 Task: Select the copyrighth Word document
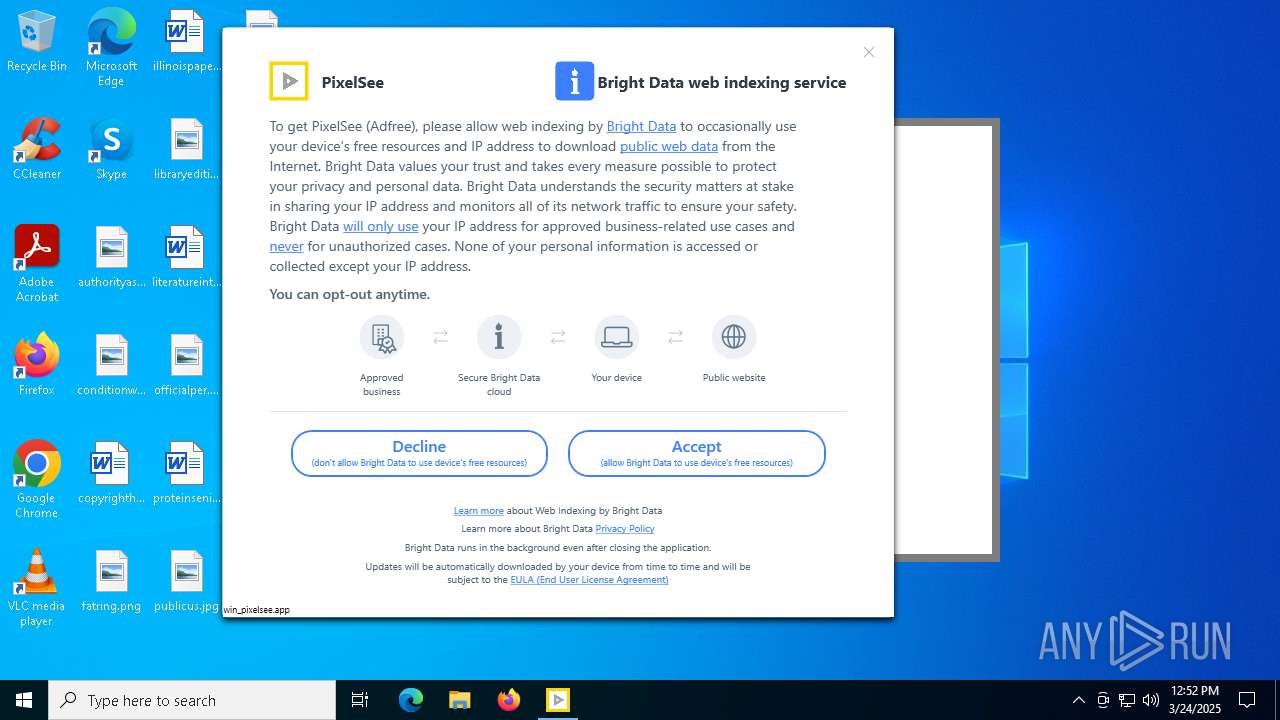coord(111,473)
